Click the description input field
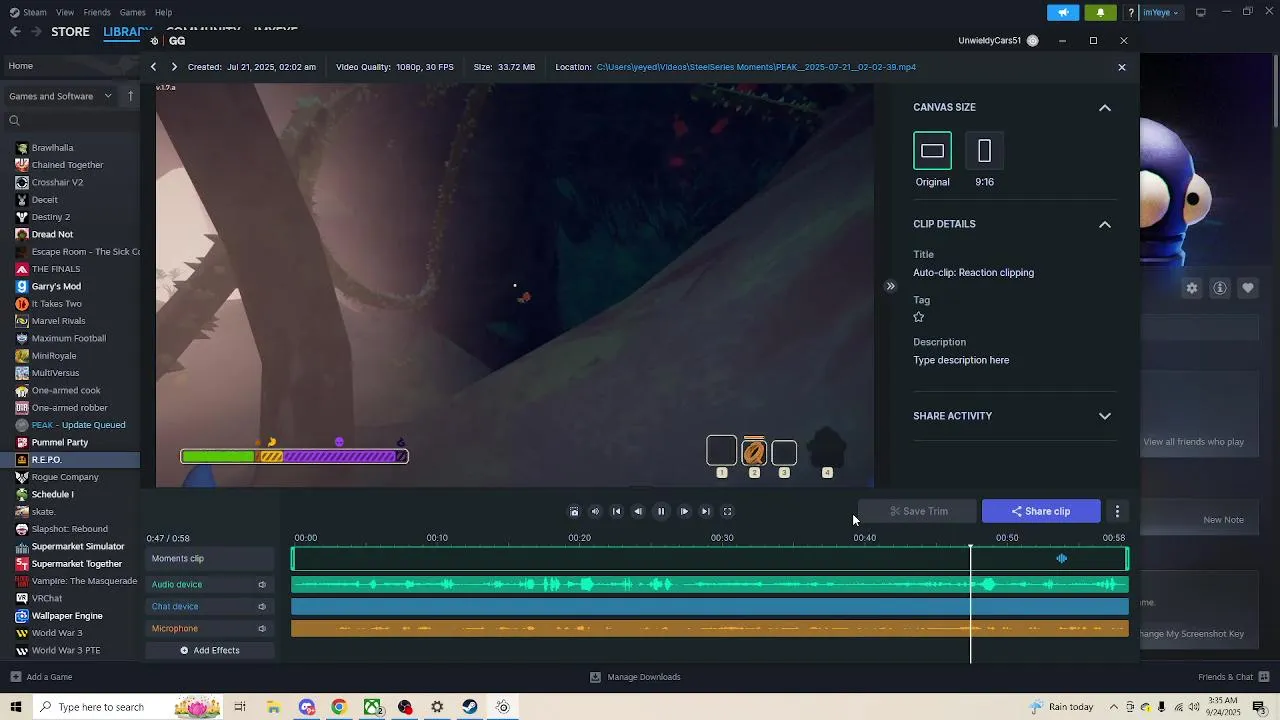Screen dimensions: 1280x720 (961, 360)
